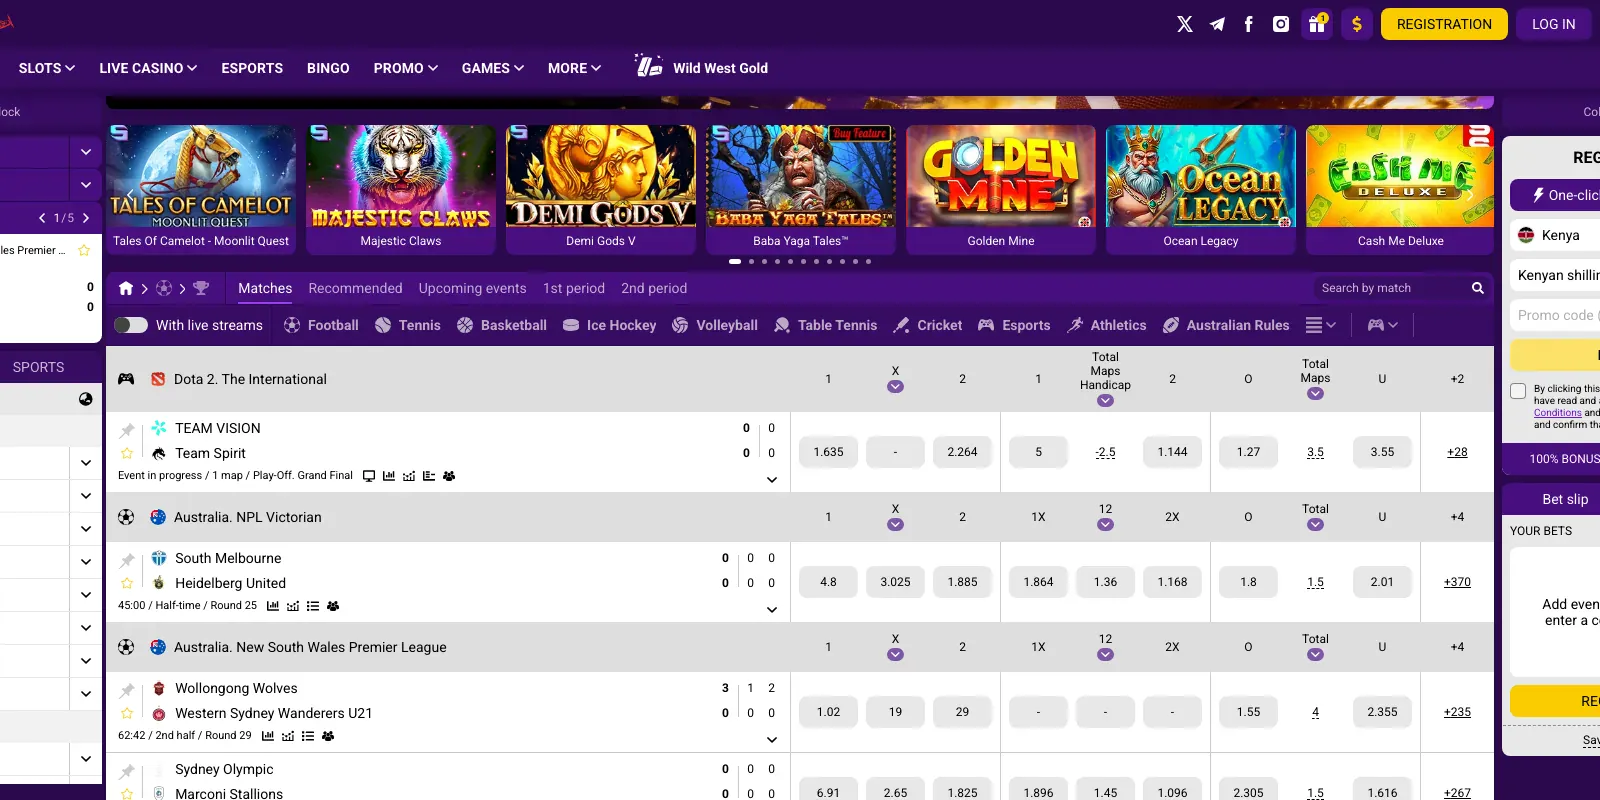Viewport: 1600px width, 800px height.
Task: Bet on Heidelberg United odds 1.885
Action: [x=962, y=582]
